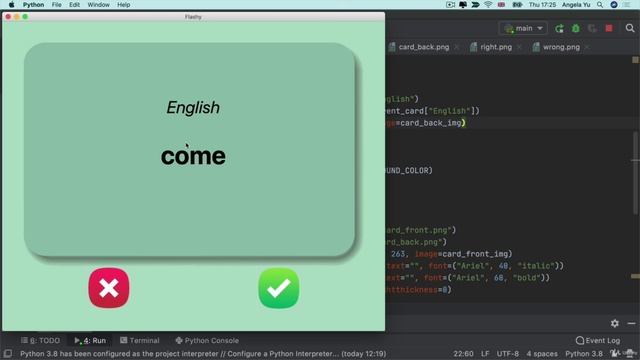Image resolution: width=640 pixels, height=360 pixels.
Task: Open the 'main' run configuration dropdown
Action: (x=523, y=28)
